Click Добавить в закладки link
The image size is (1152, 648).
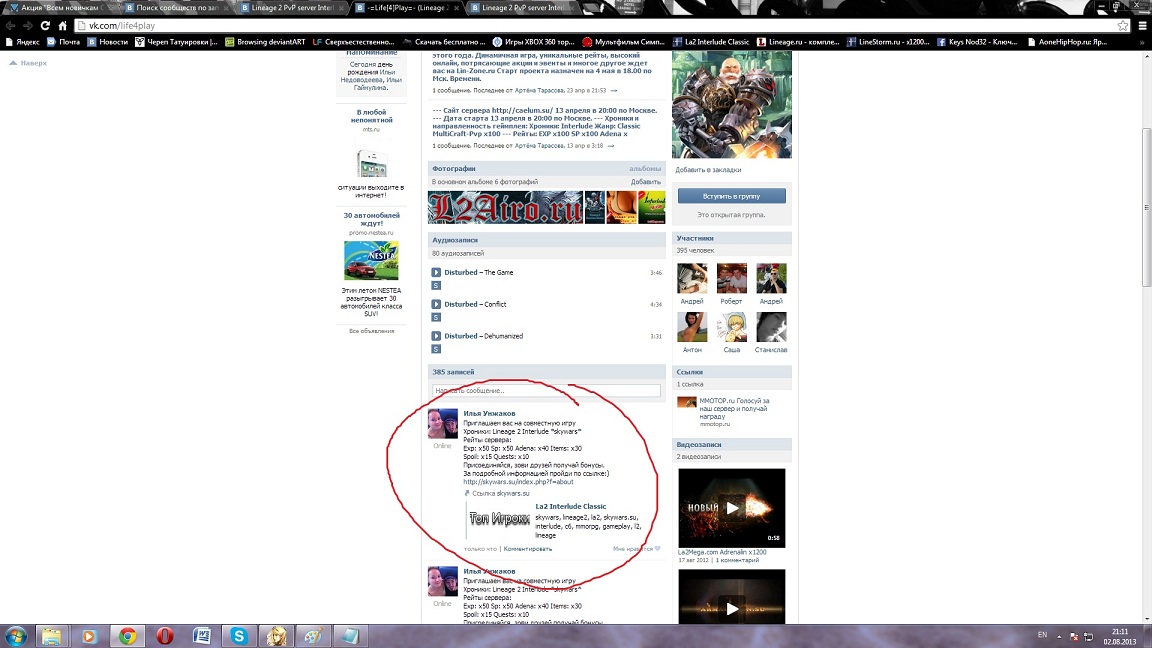tap(708, 170)
